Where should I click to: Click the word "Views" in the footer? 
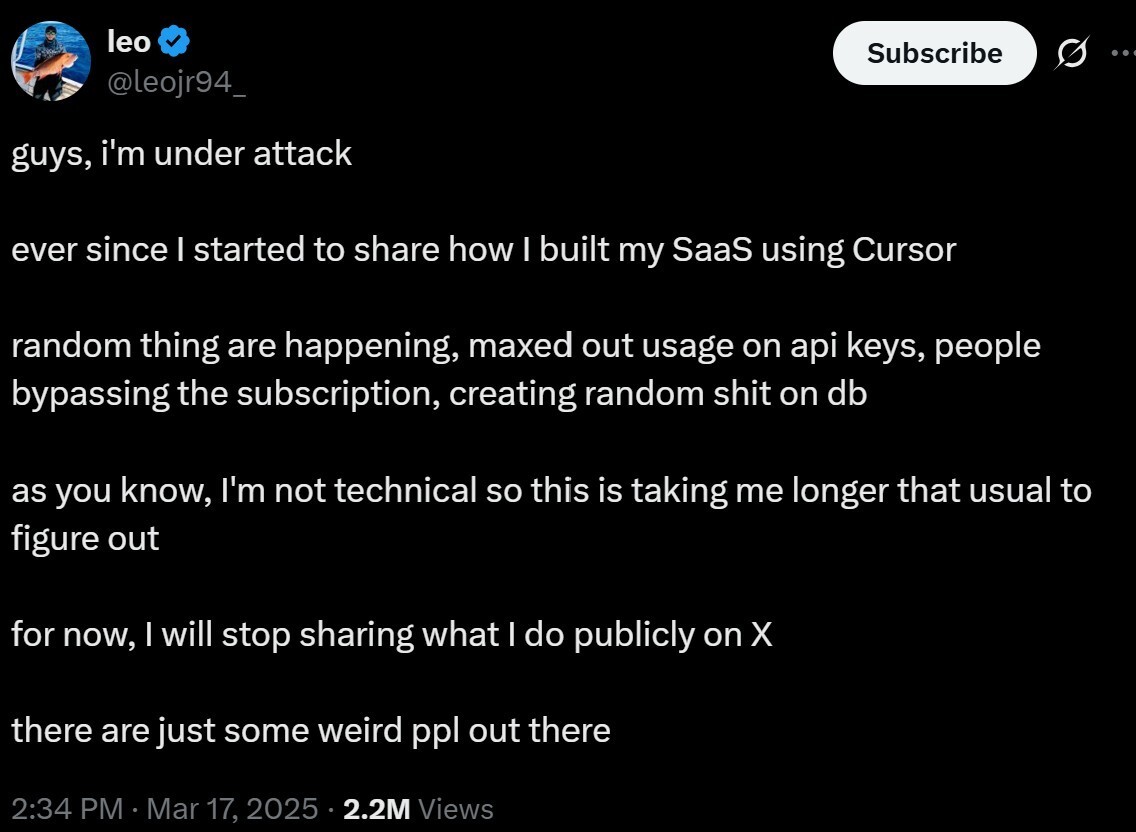point(456,808)
